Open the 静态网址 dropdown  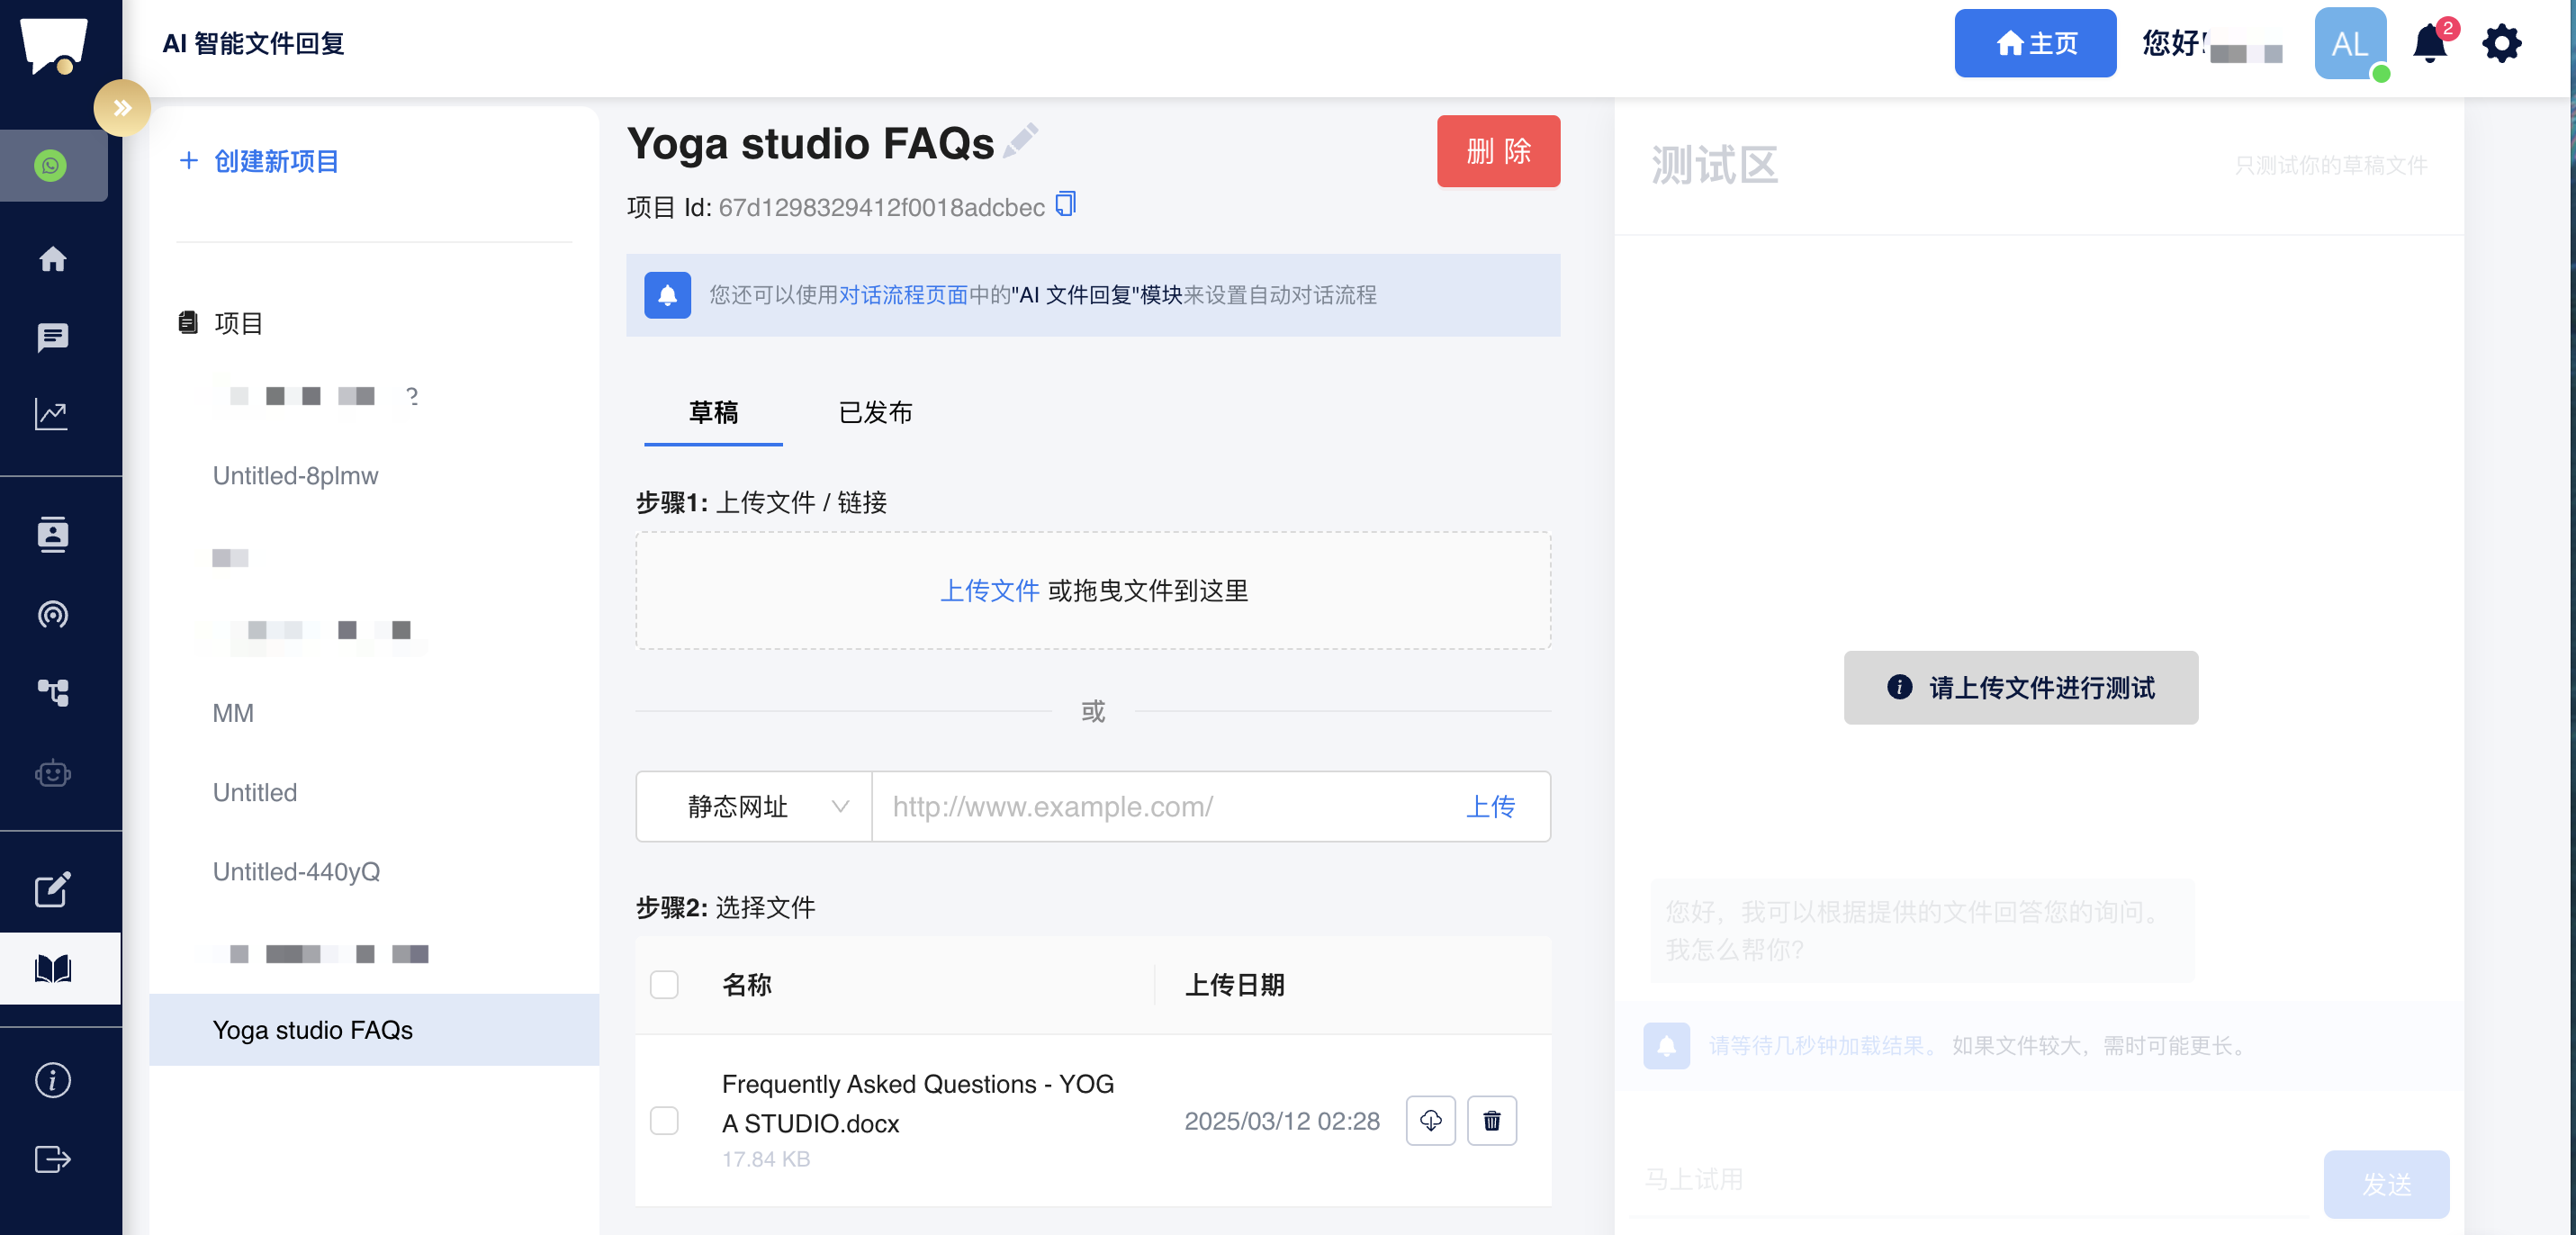pyautogui.click(x=755, y=806)
